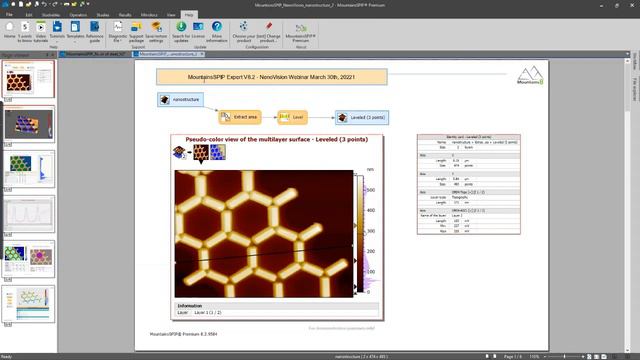640x360 pixels.
Task: Select page 6 thumbnail in page viewer
Action: (28, 304)
